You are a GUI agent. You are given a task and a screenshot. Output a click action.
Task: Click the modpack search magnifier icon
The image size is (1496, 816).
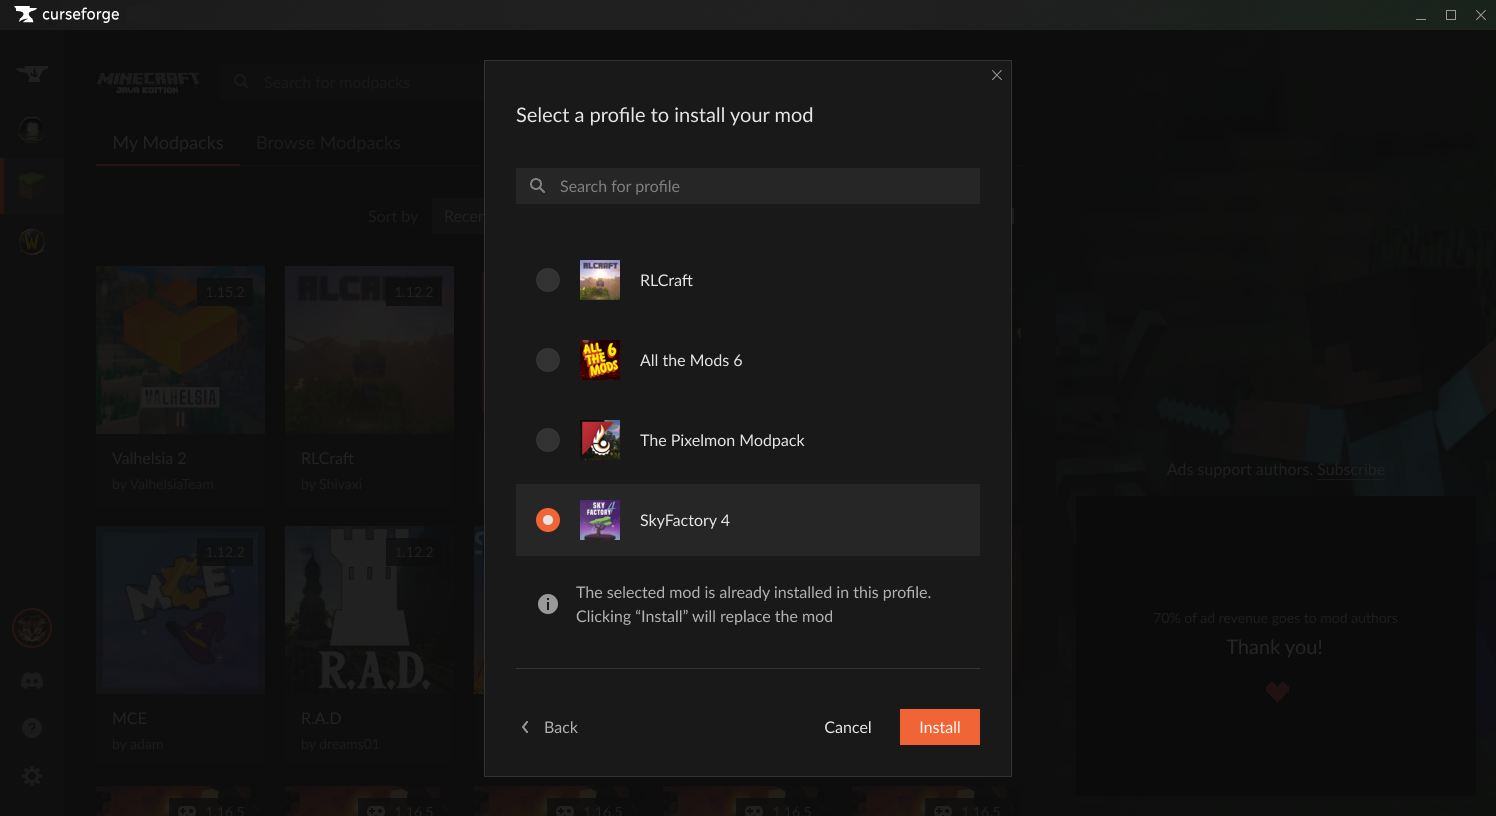coord(241,82)
